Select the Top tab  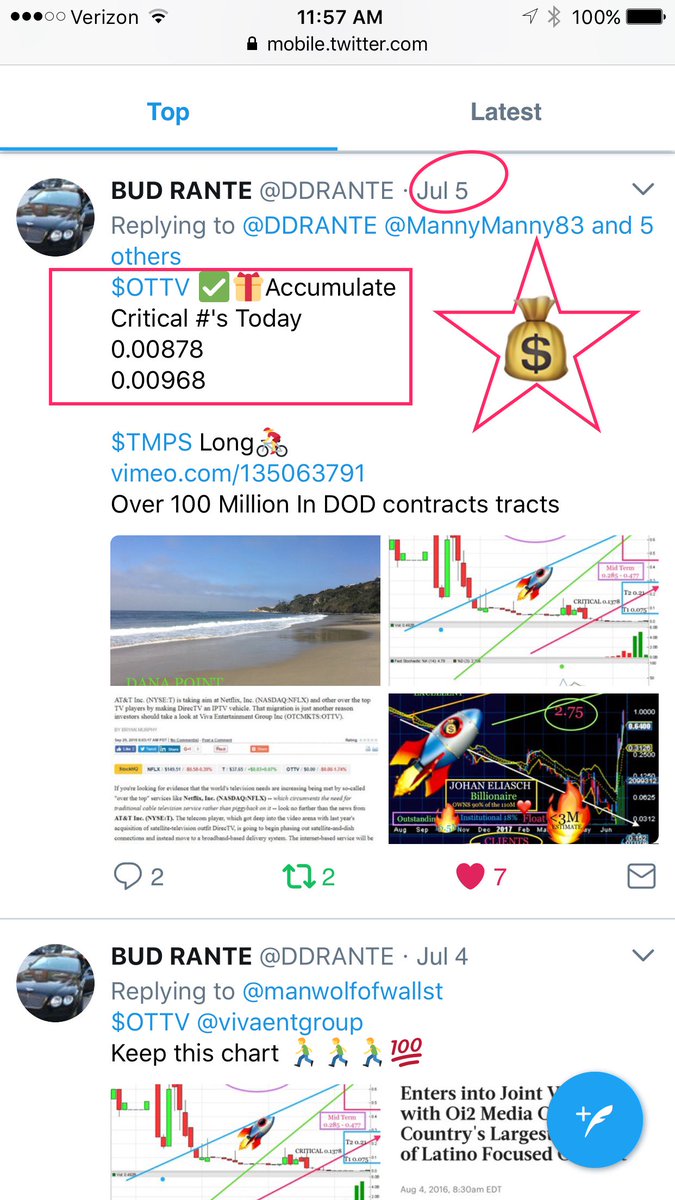click(x=168, y=112)
